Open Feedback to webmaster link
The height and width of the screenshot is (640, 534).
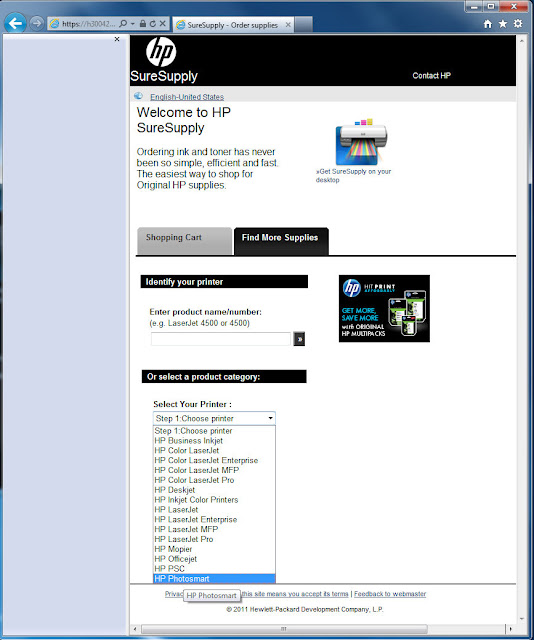tap(390, 594)
